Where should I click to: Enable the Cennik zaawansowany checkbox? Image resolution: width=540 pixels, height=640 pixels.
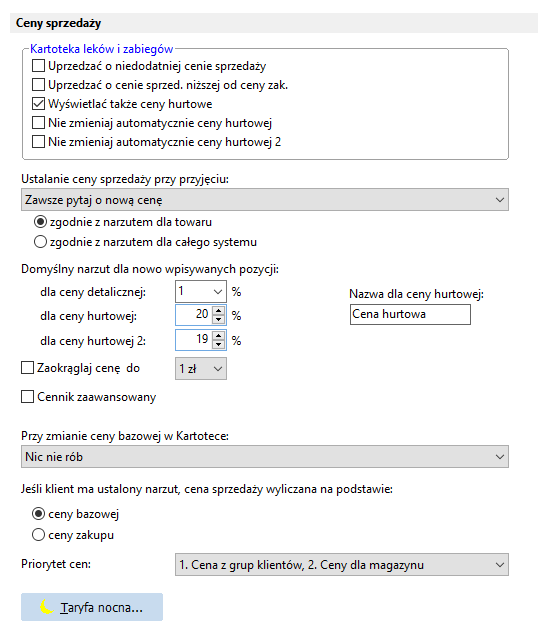(x=27, y=397)
